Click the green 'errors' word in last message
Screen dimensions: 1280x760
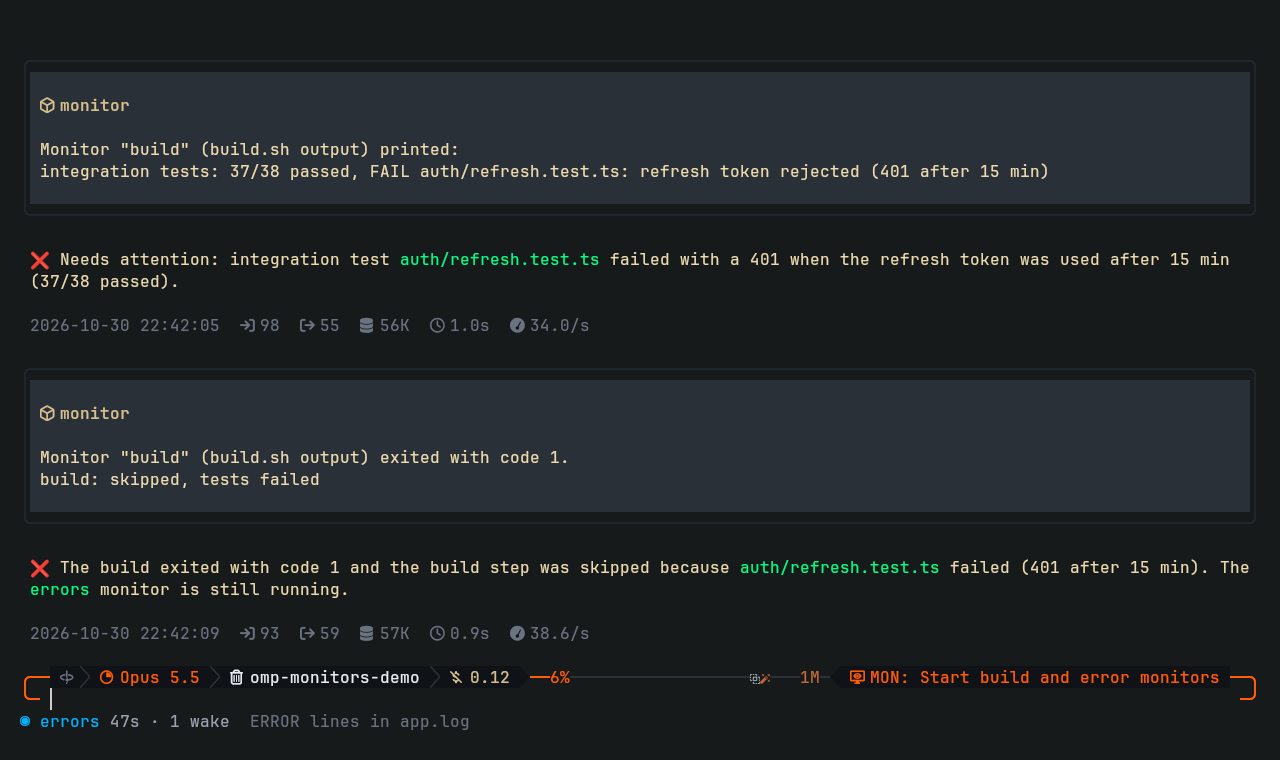[x=60, y=589]
